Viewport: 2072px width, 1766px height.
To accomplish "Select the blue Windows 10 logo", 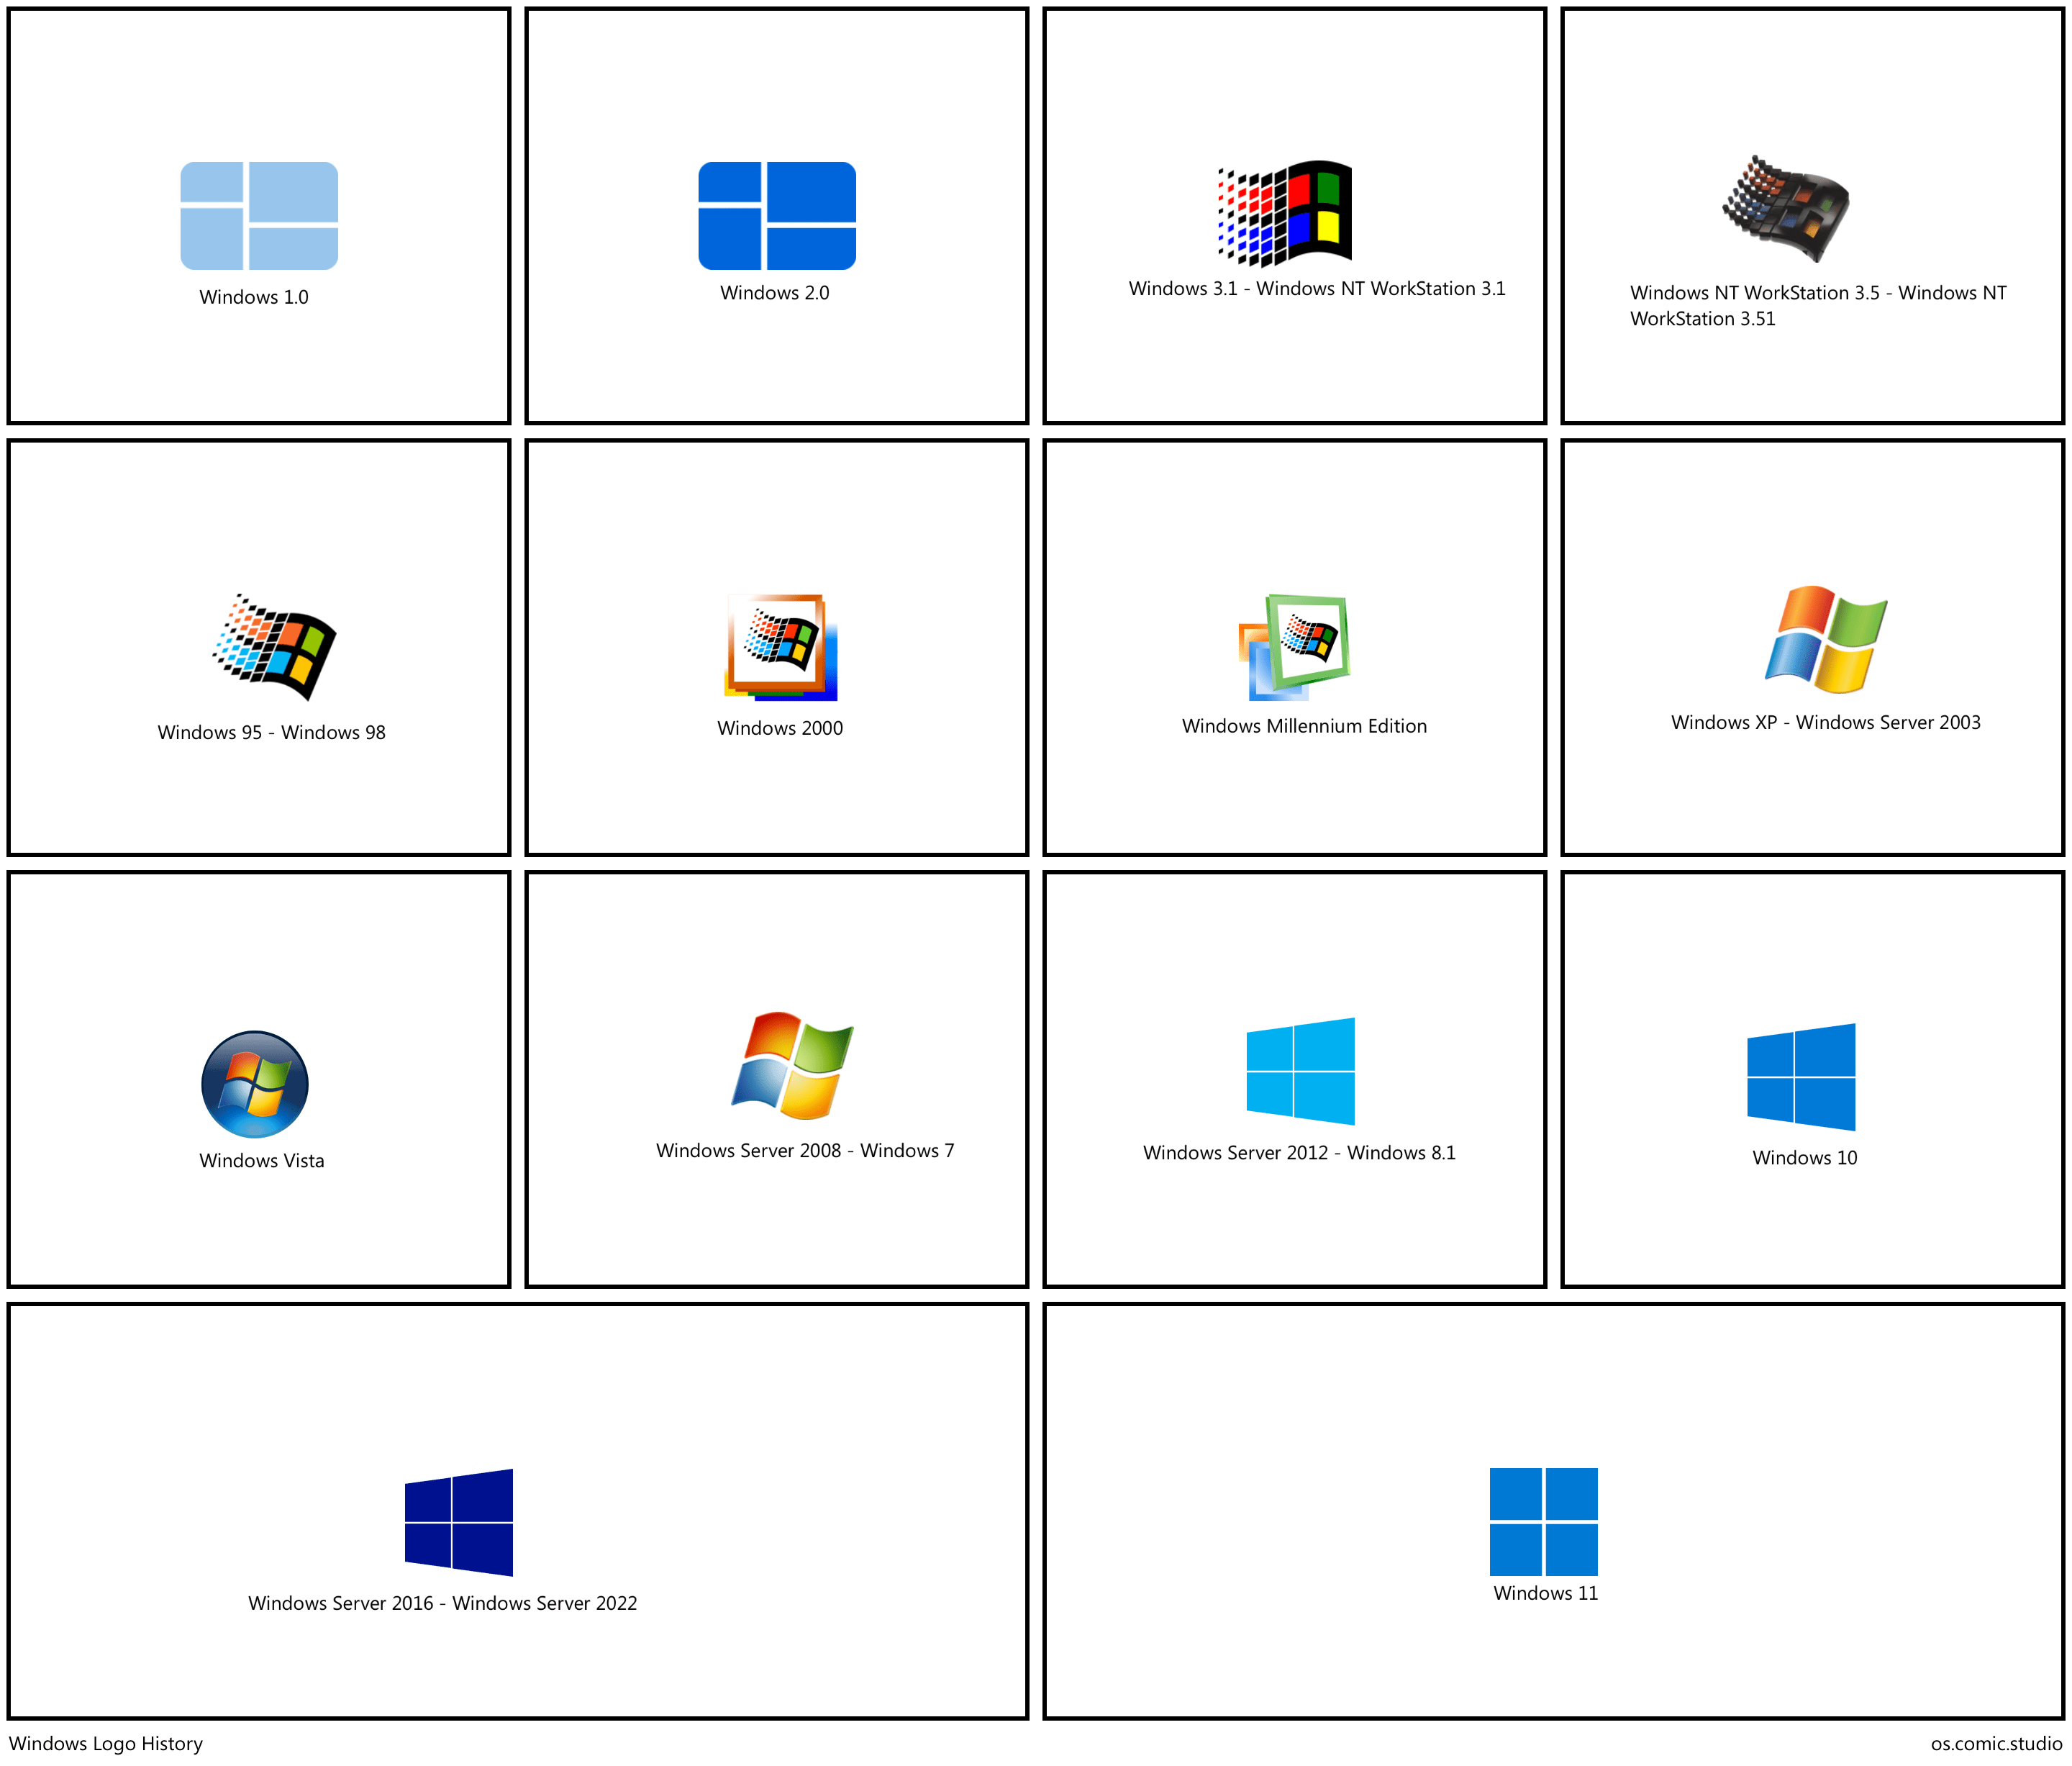I will pyautogui.click(x=1801, y=1077).
